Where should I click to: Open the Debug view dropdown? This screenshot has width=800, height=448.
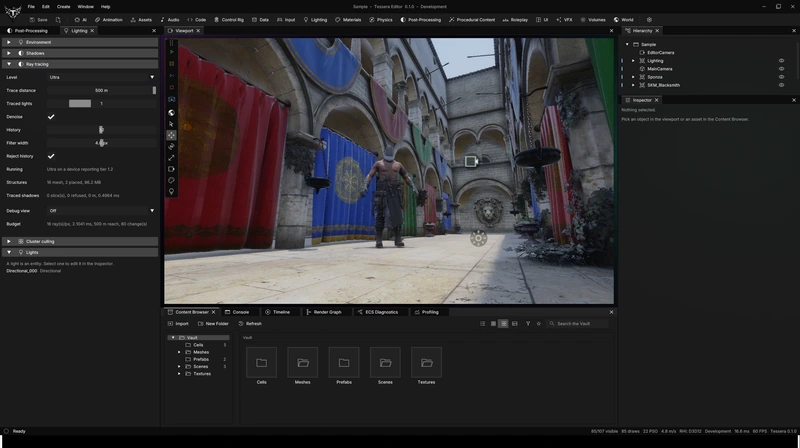(102, 211)
